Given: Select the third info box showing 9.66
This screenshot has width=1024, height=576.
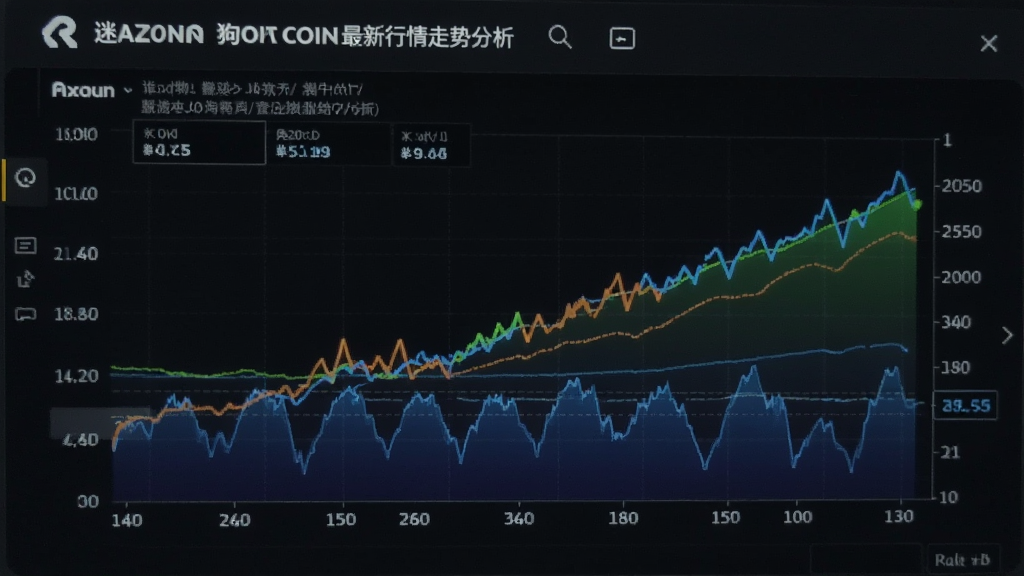Looking at the screenshot, I should click(x=432, y=145).
